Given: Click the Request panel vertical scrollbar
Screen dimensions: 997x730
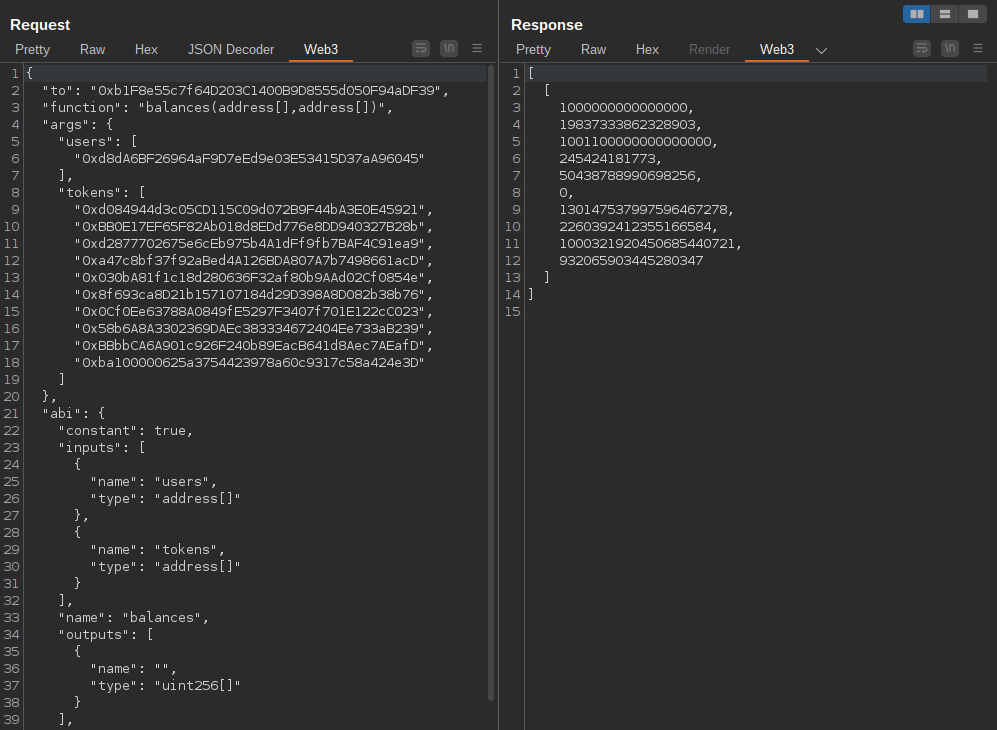Looking at the screenshot, I should pyautogui.click(x=491, y=380).
